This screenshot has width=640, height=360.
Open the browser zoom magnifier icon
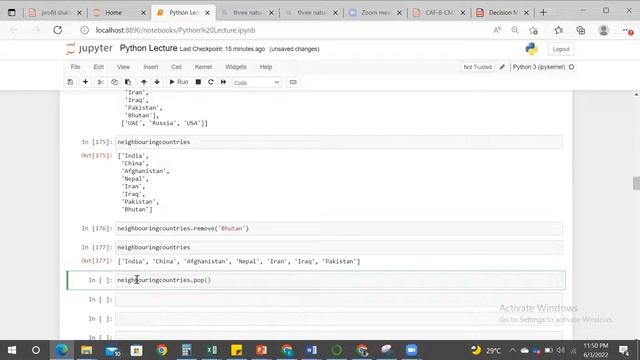click(x=515, y=30)
